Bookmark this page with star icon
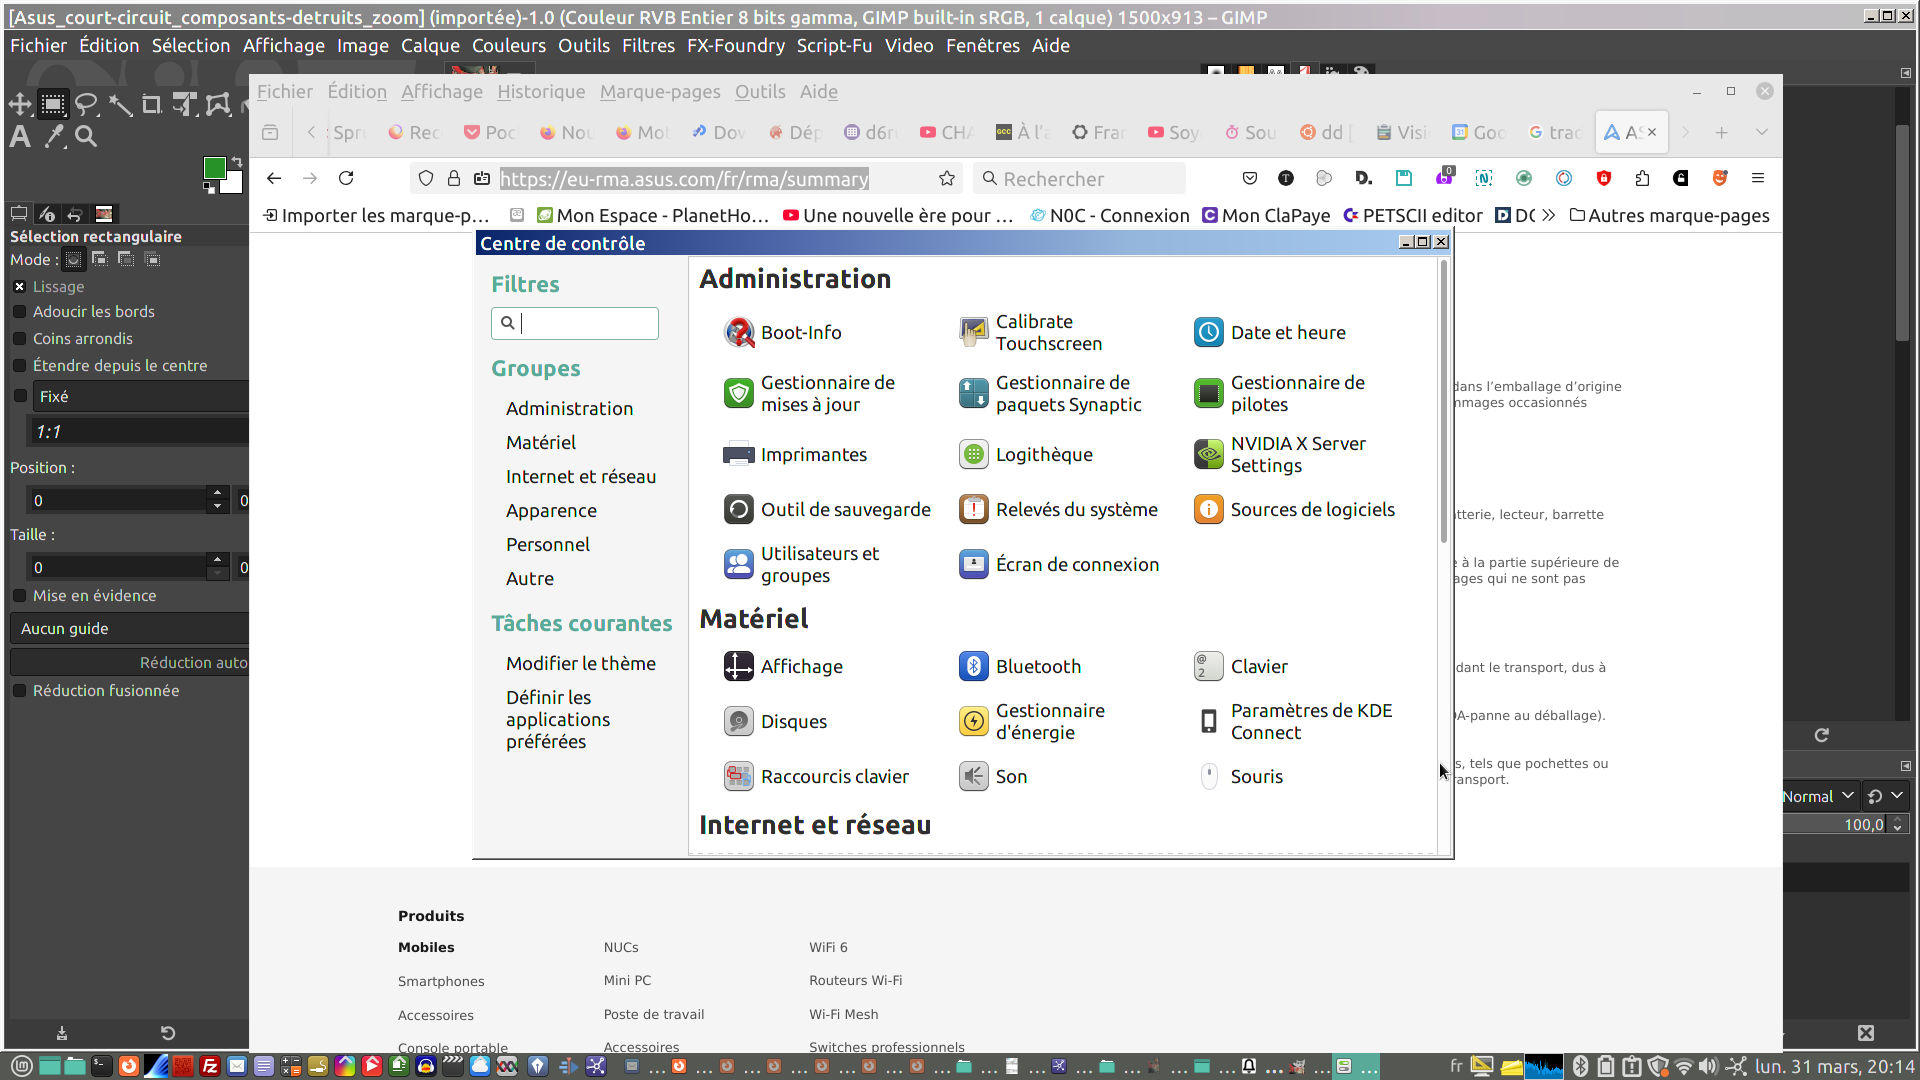The height and width of the screenshot is (1080, 1920). point(947,178)
